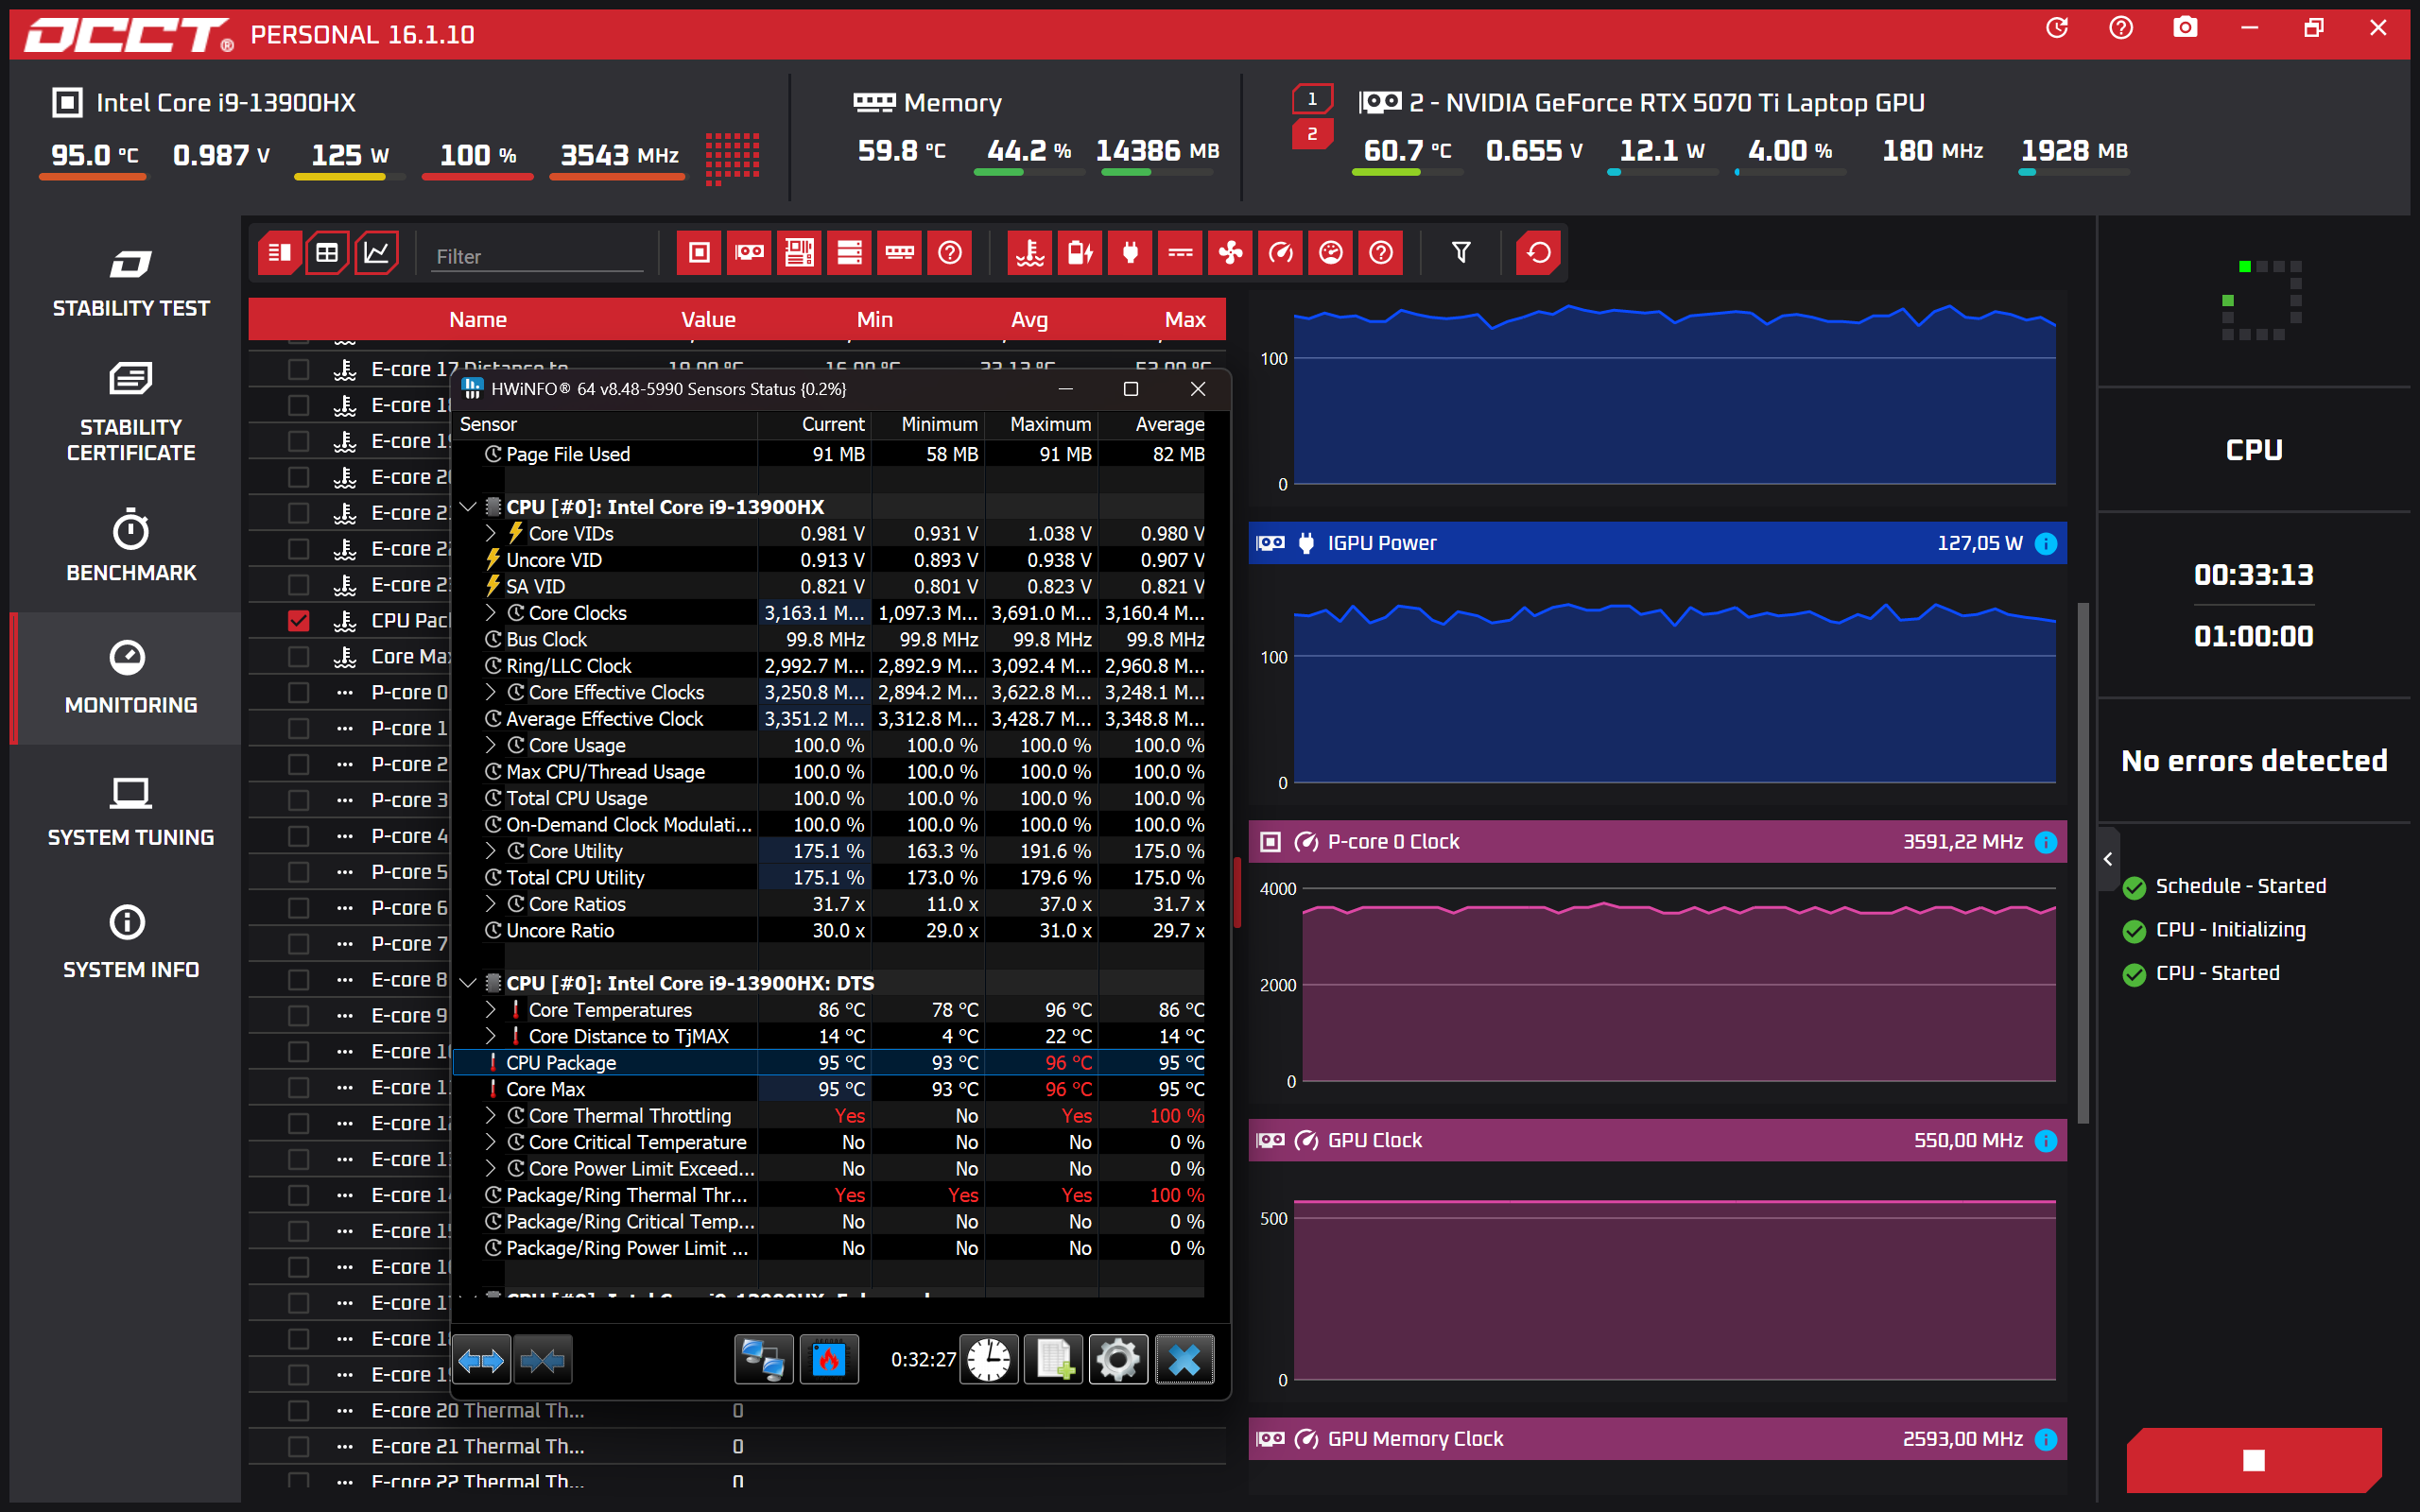Click the HWiNFO settings gear icon

click(x=1117, y=1359)
